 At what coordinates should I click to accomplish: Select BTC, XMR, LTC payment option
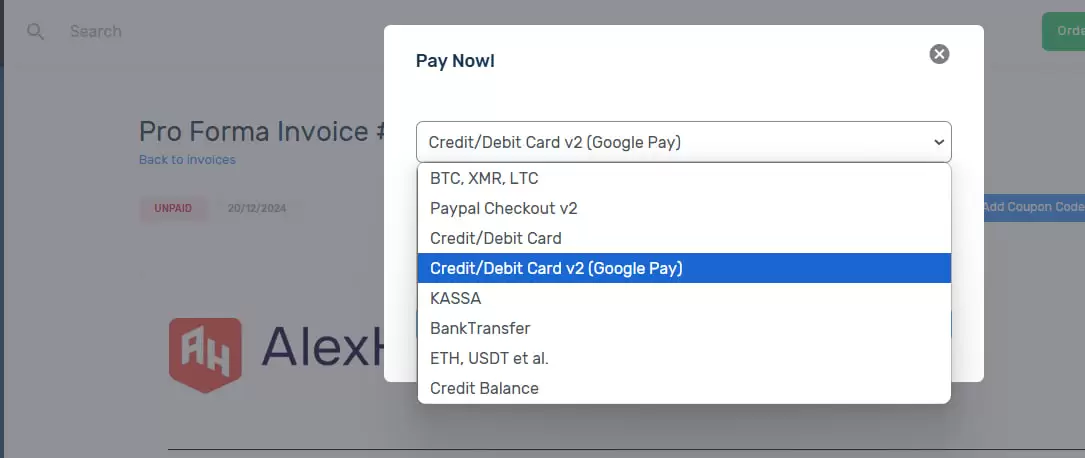pyautogui.click(x=684, y=178)
